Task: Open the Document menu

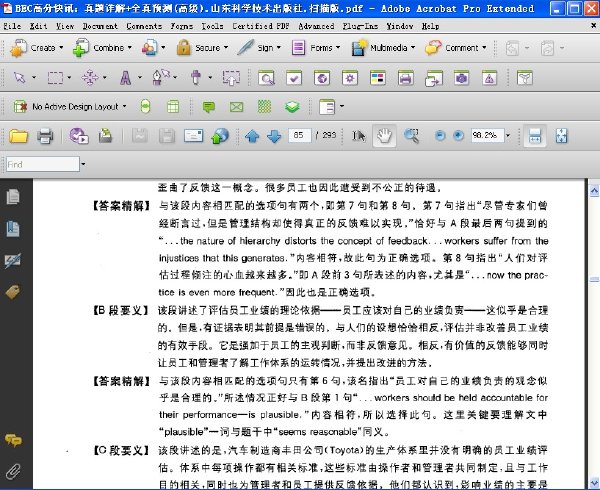Action: 100,26
